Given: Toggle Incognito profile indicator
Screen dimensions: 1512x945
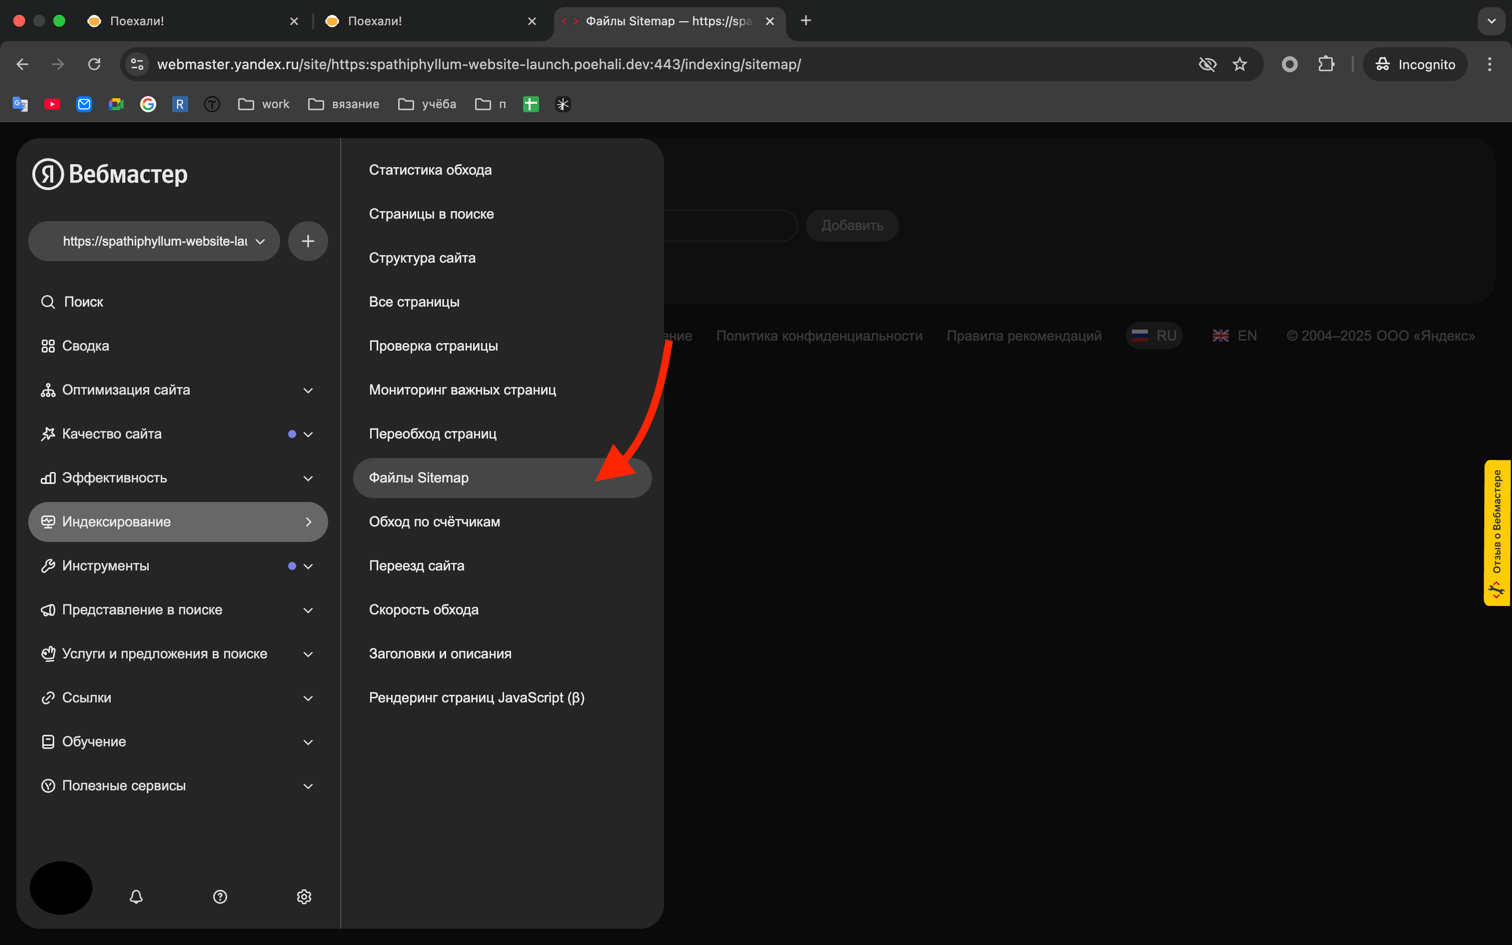Looking at the screenshot, I should pyautogui.click(x=1414, y=64).
